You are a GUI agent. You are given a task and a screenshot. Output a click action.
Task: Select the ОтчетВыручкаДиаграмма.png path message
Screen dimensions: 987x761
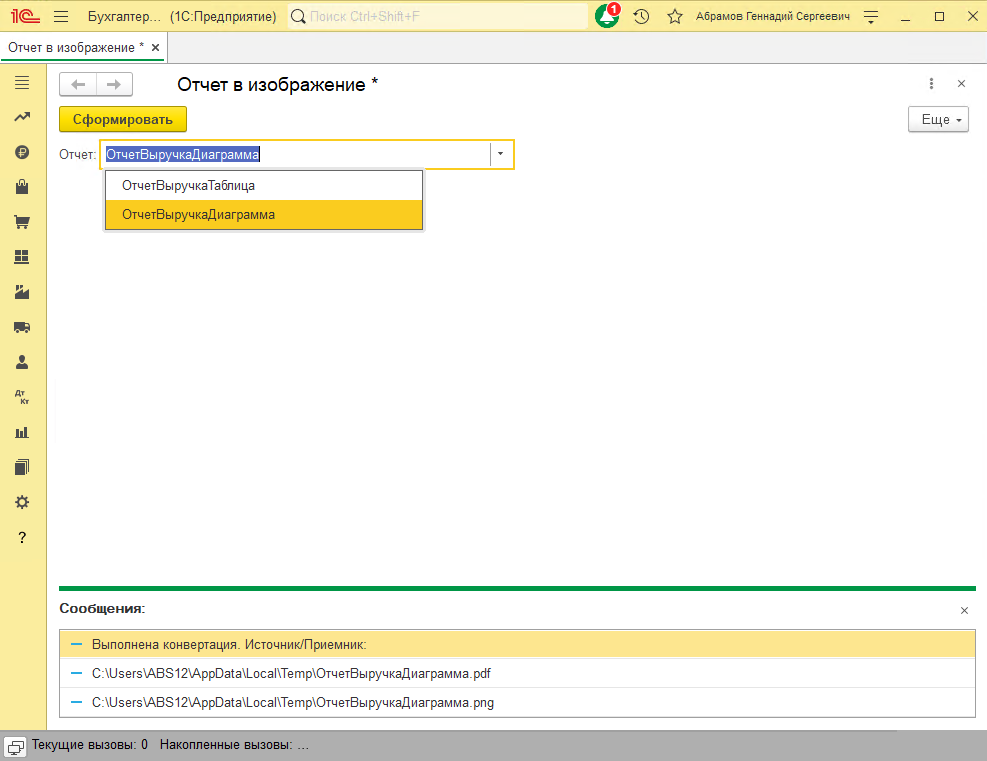[x=517, y=702]
